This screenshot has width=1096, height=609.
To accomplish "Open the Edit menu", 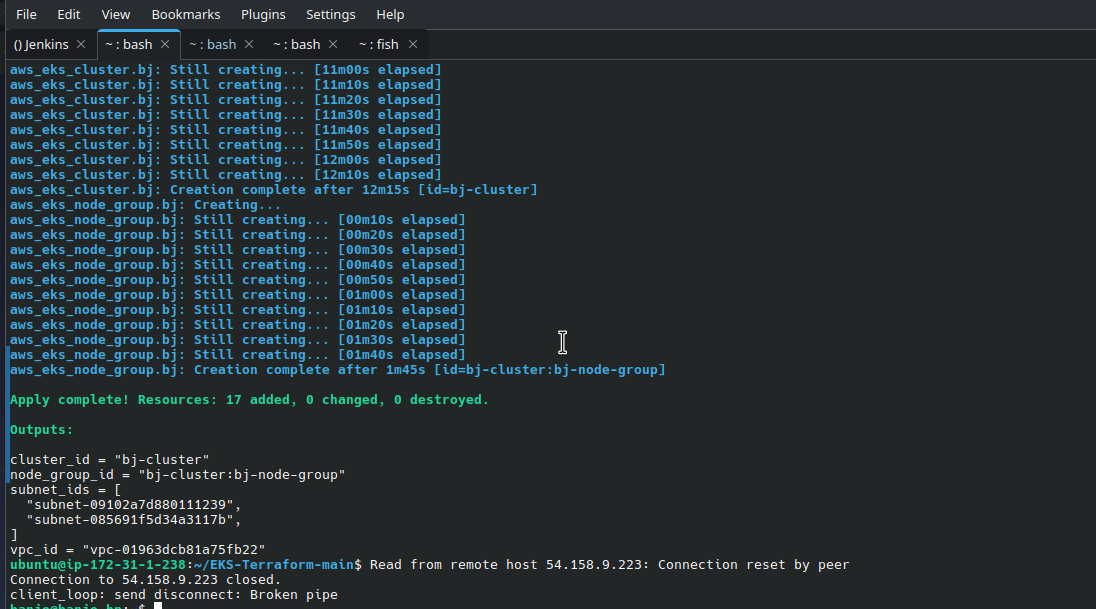I will 68,14.
